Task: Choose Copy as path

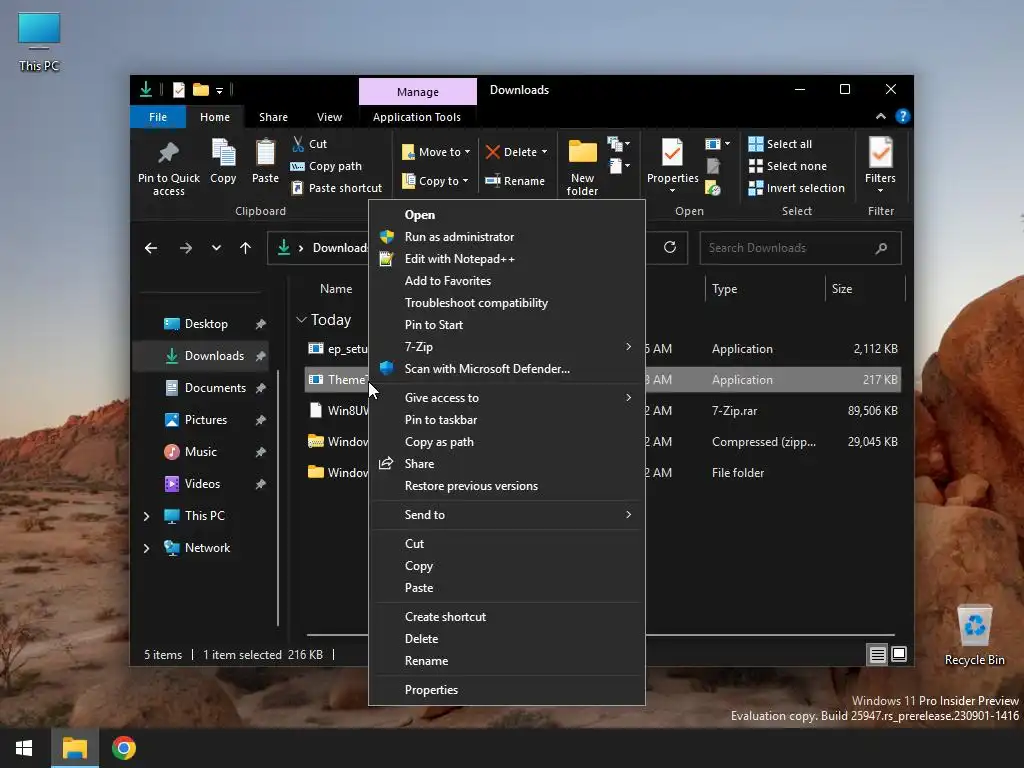Action: (x=507, y=442)
